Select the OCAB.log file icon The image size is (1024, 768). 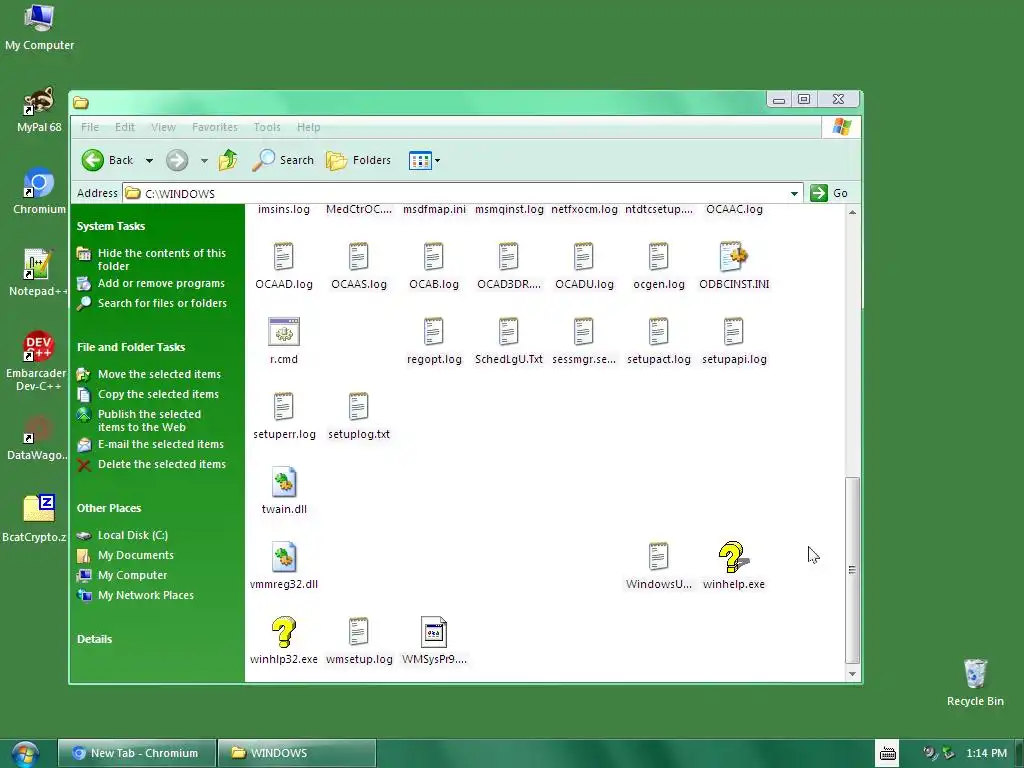(434, 257)
